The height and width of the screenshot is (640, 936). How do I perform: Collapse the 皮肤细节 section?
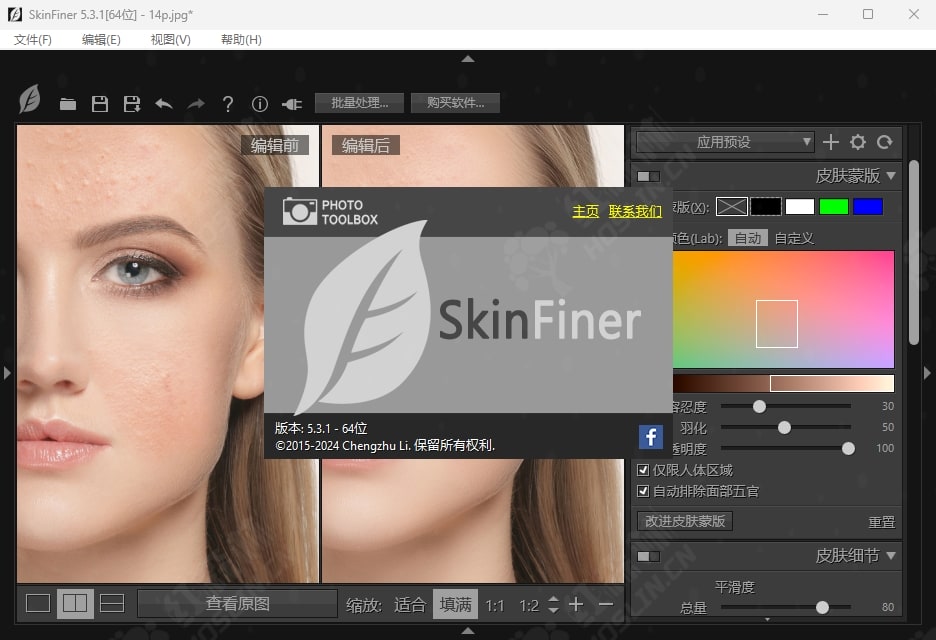(x=891, y=555)
